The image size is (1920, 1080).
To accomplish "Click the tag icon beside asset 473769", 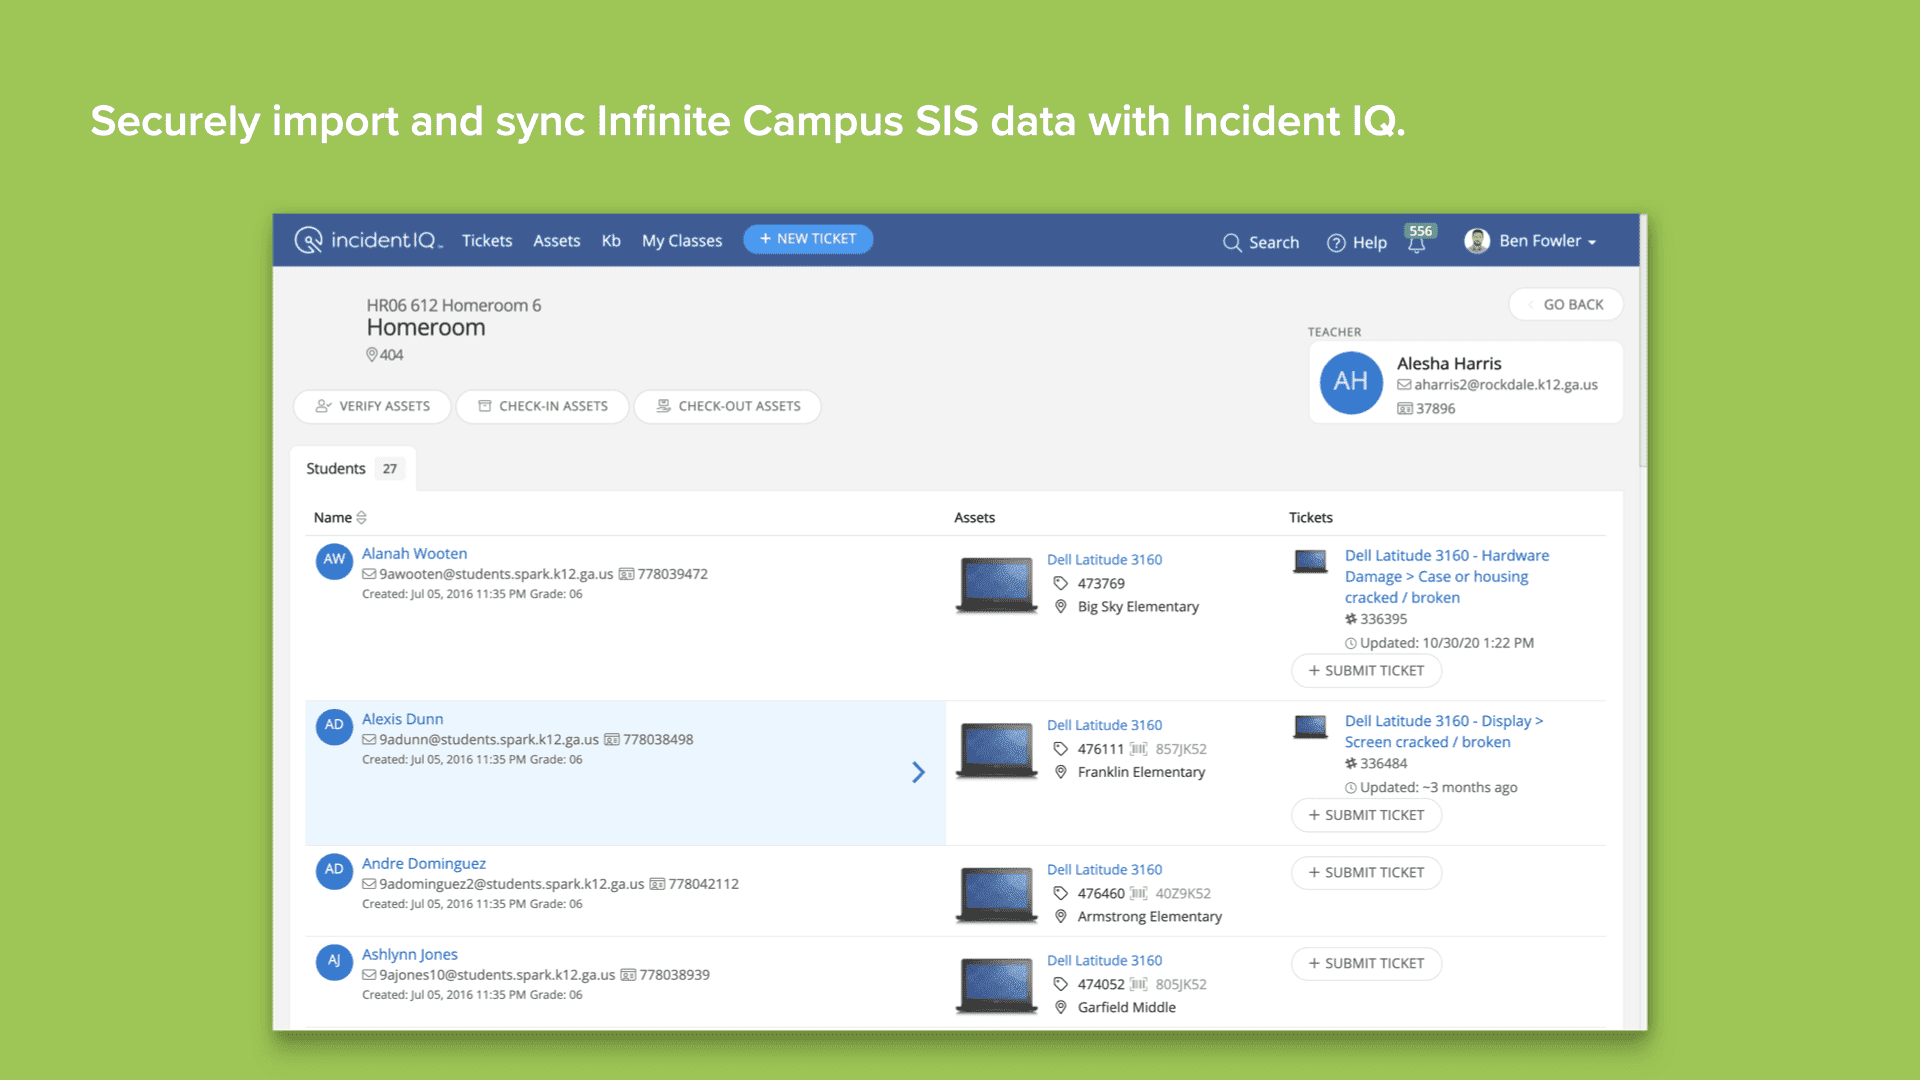I will click(1059, 583).
